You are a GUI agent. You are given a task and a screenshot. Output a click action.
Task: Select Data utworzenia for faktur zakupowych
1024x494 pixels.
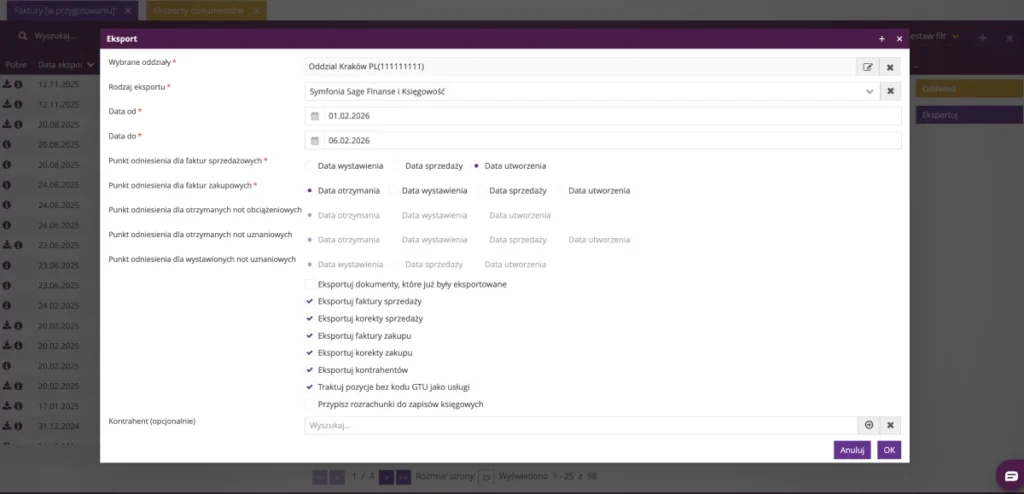pyautogui.click(x=560, y=191)
